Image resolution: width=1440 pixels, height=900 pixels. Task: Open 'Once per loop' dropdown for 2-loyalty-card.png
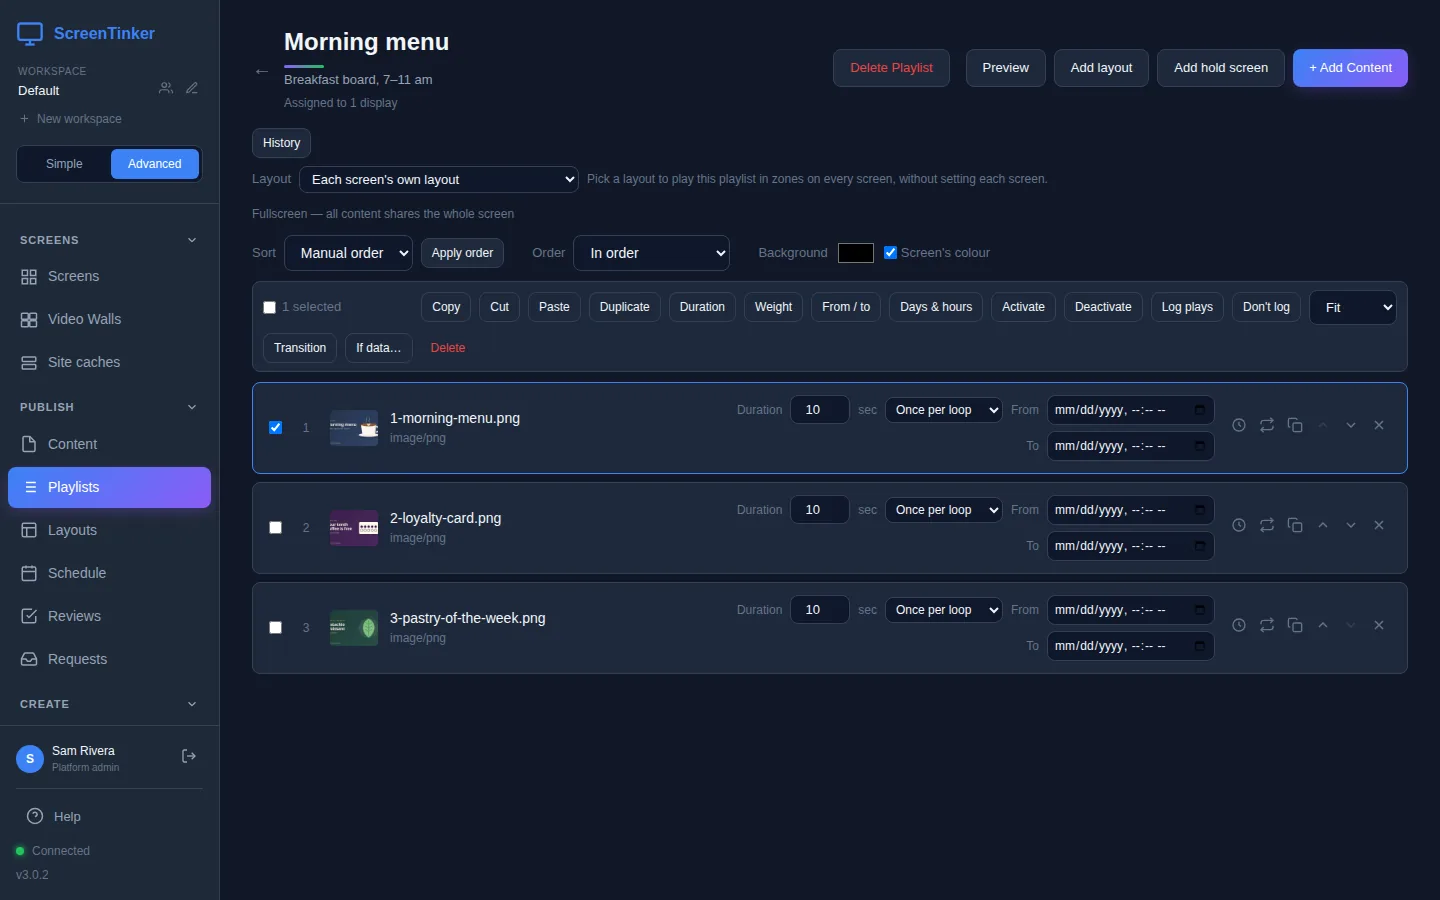(944, 510)
